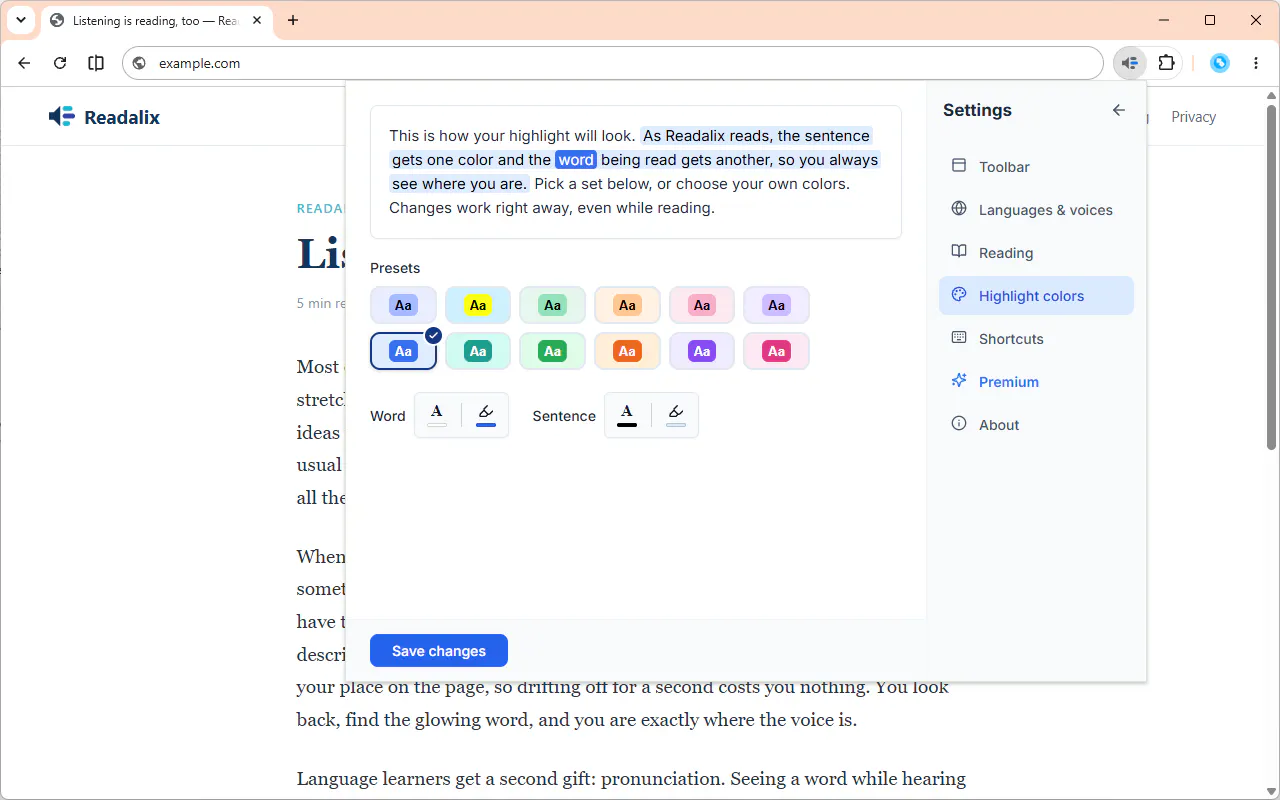Select the dark orange preset in the bottom row
The height and width of the screenshot is (800, 1280).
[627, 351]
